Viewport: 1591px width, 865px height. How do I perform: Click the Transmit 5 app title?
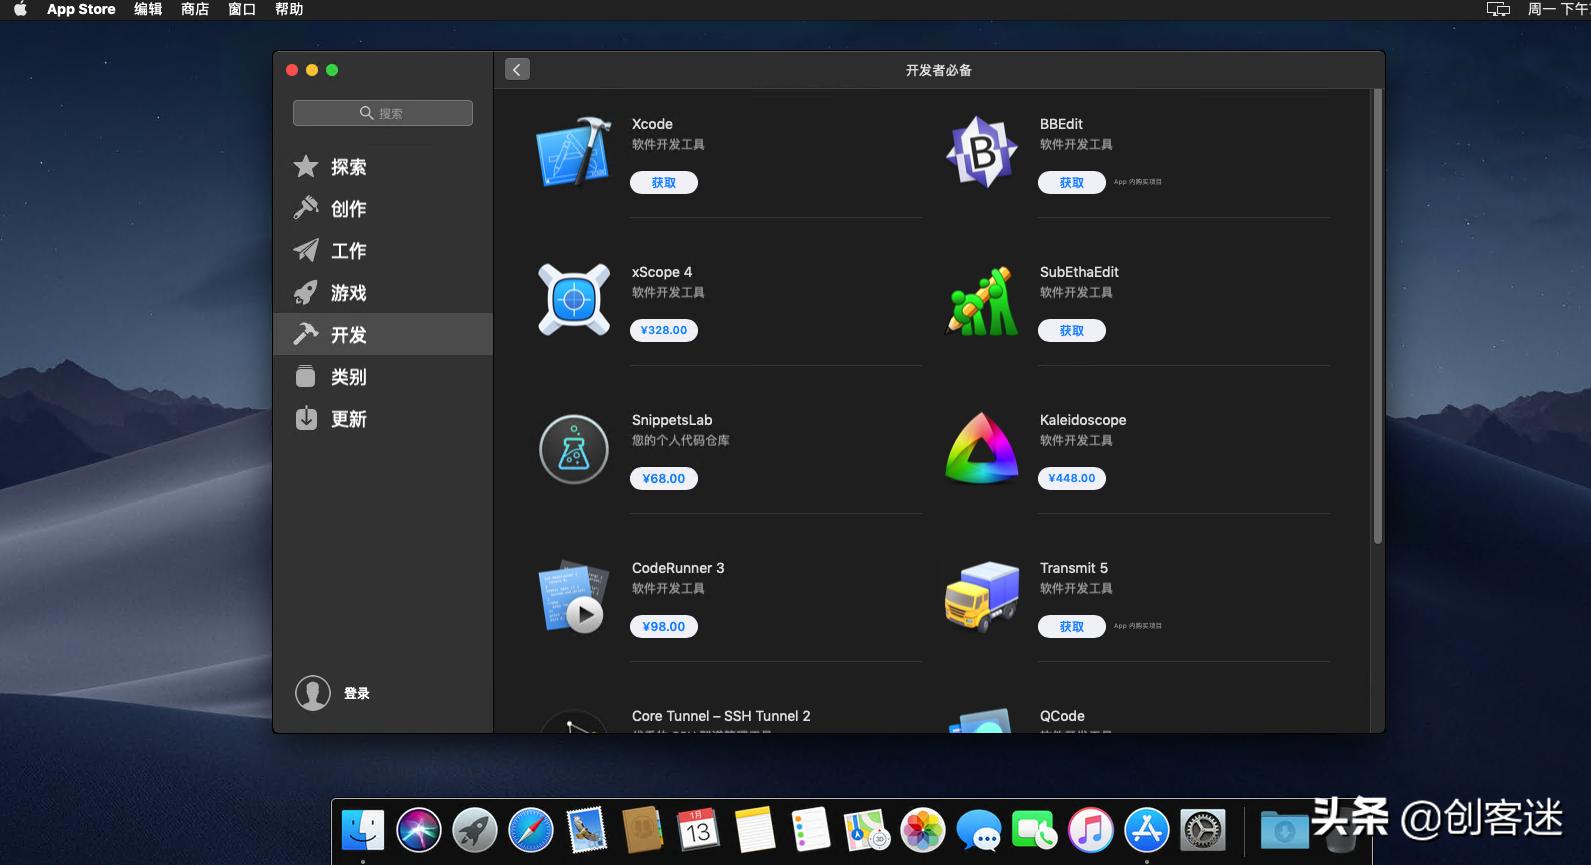(1074, 568)
